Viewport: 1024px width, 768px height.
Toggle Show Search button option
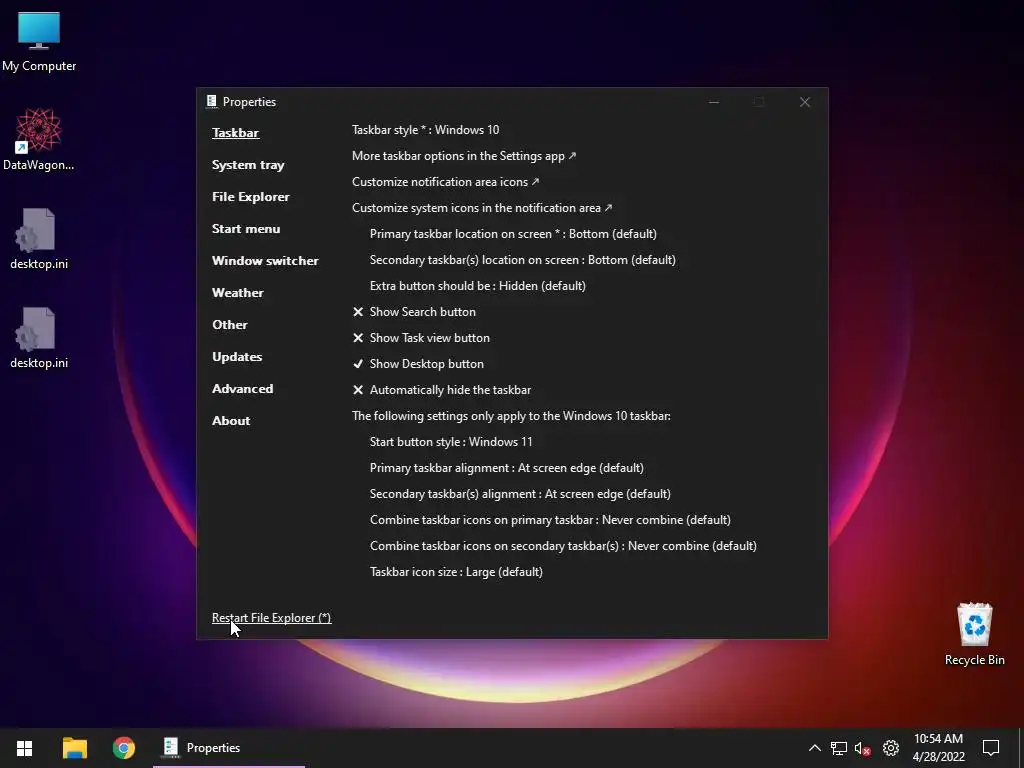tap(414, 312)
